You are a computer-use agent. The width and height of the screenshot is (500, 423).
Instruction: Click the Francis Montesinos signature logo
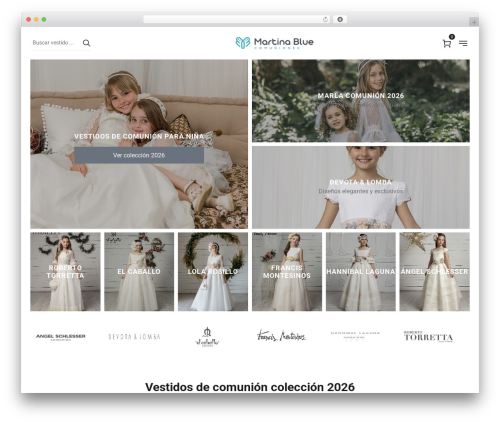281,336
